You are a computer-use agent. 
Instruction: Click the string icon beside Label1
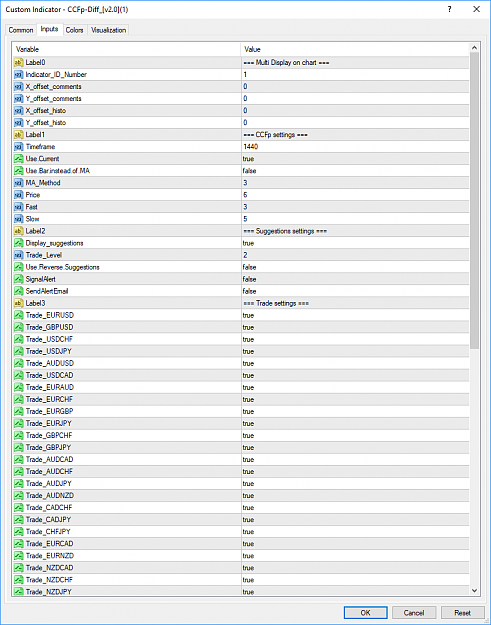pos(19,135)
